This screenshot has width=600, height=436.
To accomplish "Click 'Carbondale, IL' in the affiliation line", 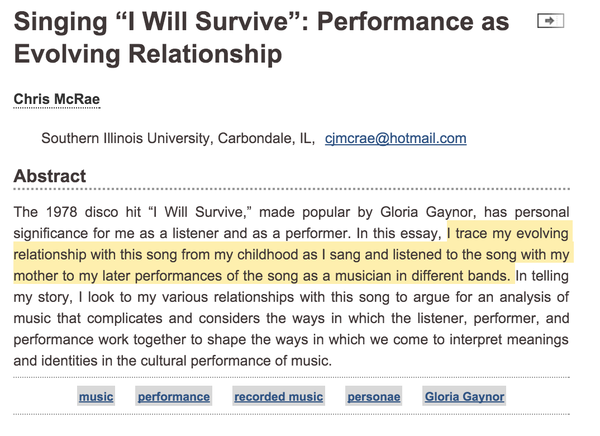I will click(x=265, y=138).
